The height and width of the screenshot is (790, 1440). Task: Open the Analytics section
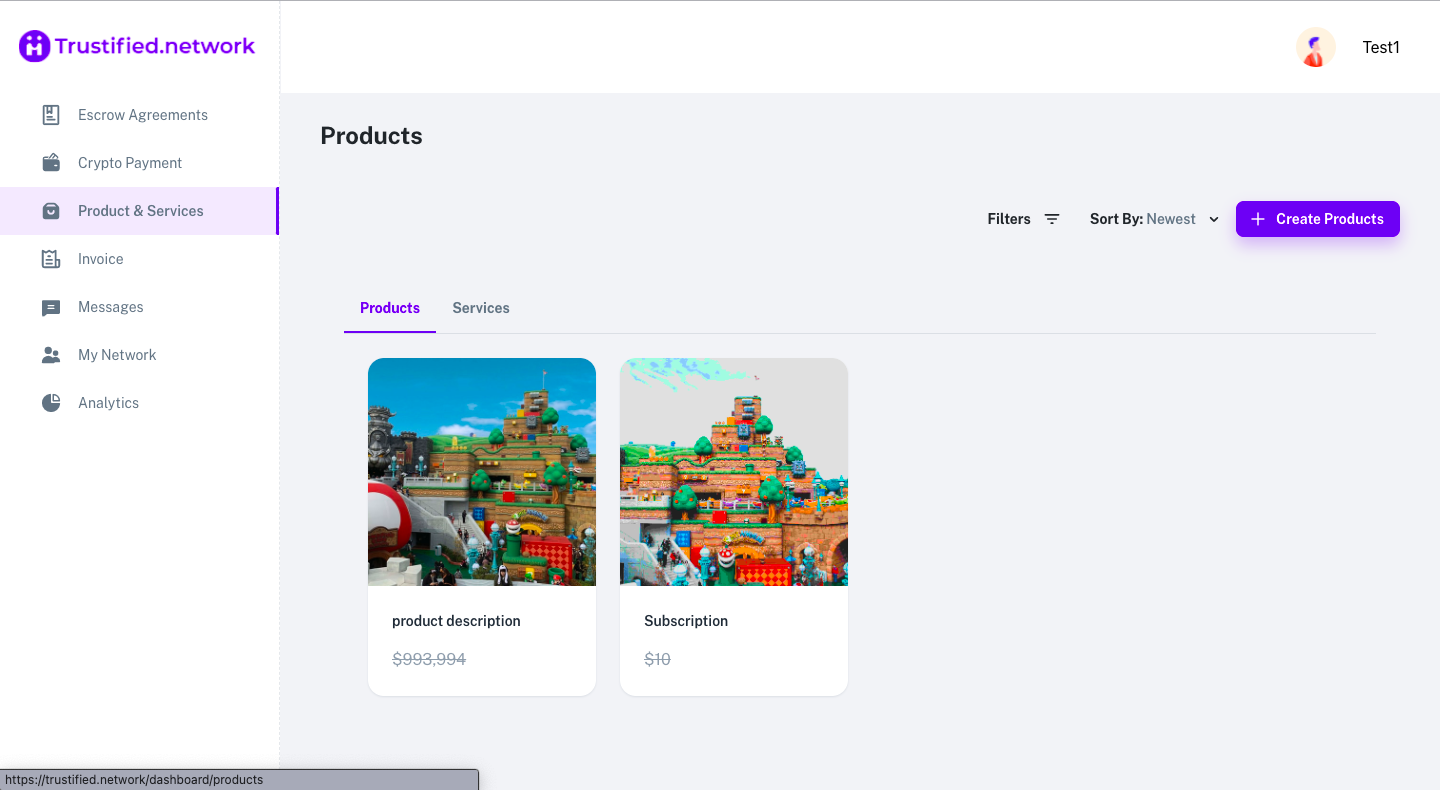pyautogui.click(x=139, y=403)
